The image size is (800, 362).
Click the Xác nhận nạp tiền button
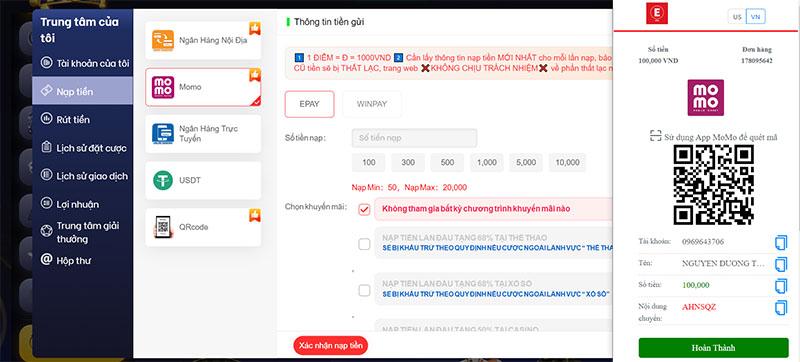(331, 346)
